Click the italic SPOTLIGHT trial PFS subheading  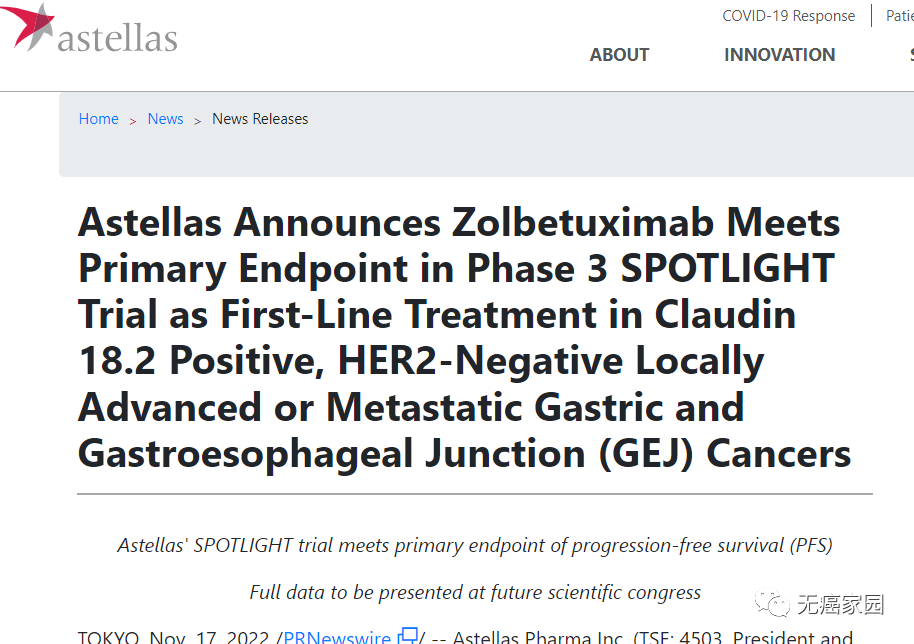475,546
